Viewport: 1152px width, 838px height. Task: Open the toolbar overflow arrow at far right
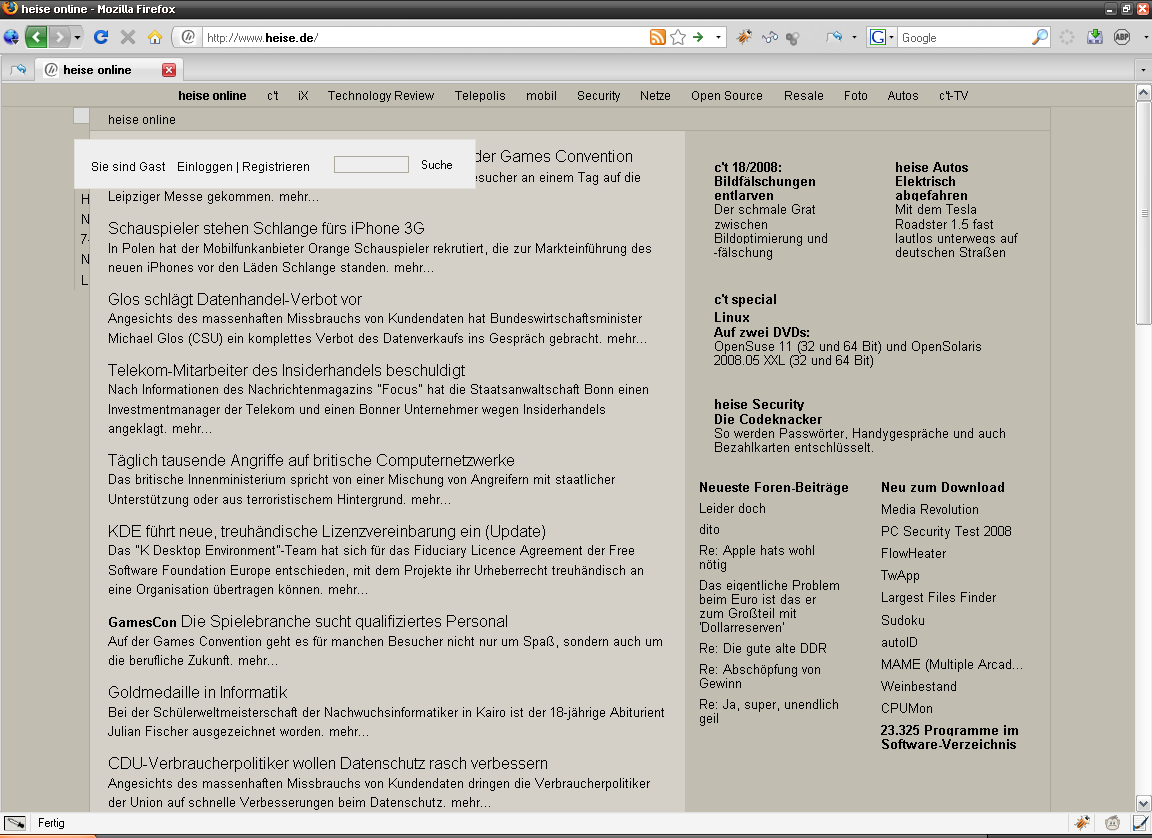[1145, 37]
